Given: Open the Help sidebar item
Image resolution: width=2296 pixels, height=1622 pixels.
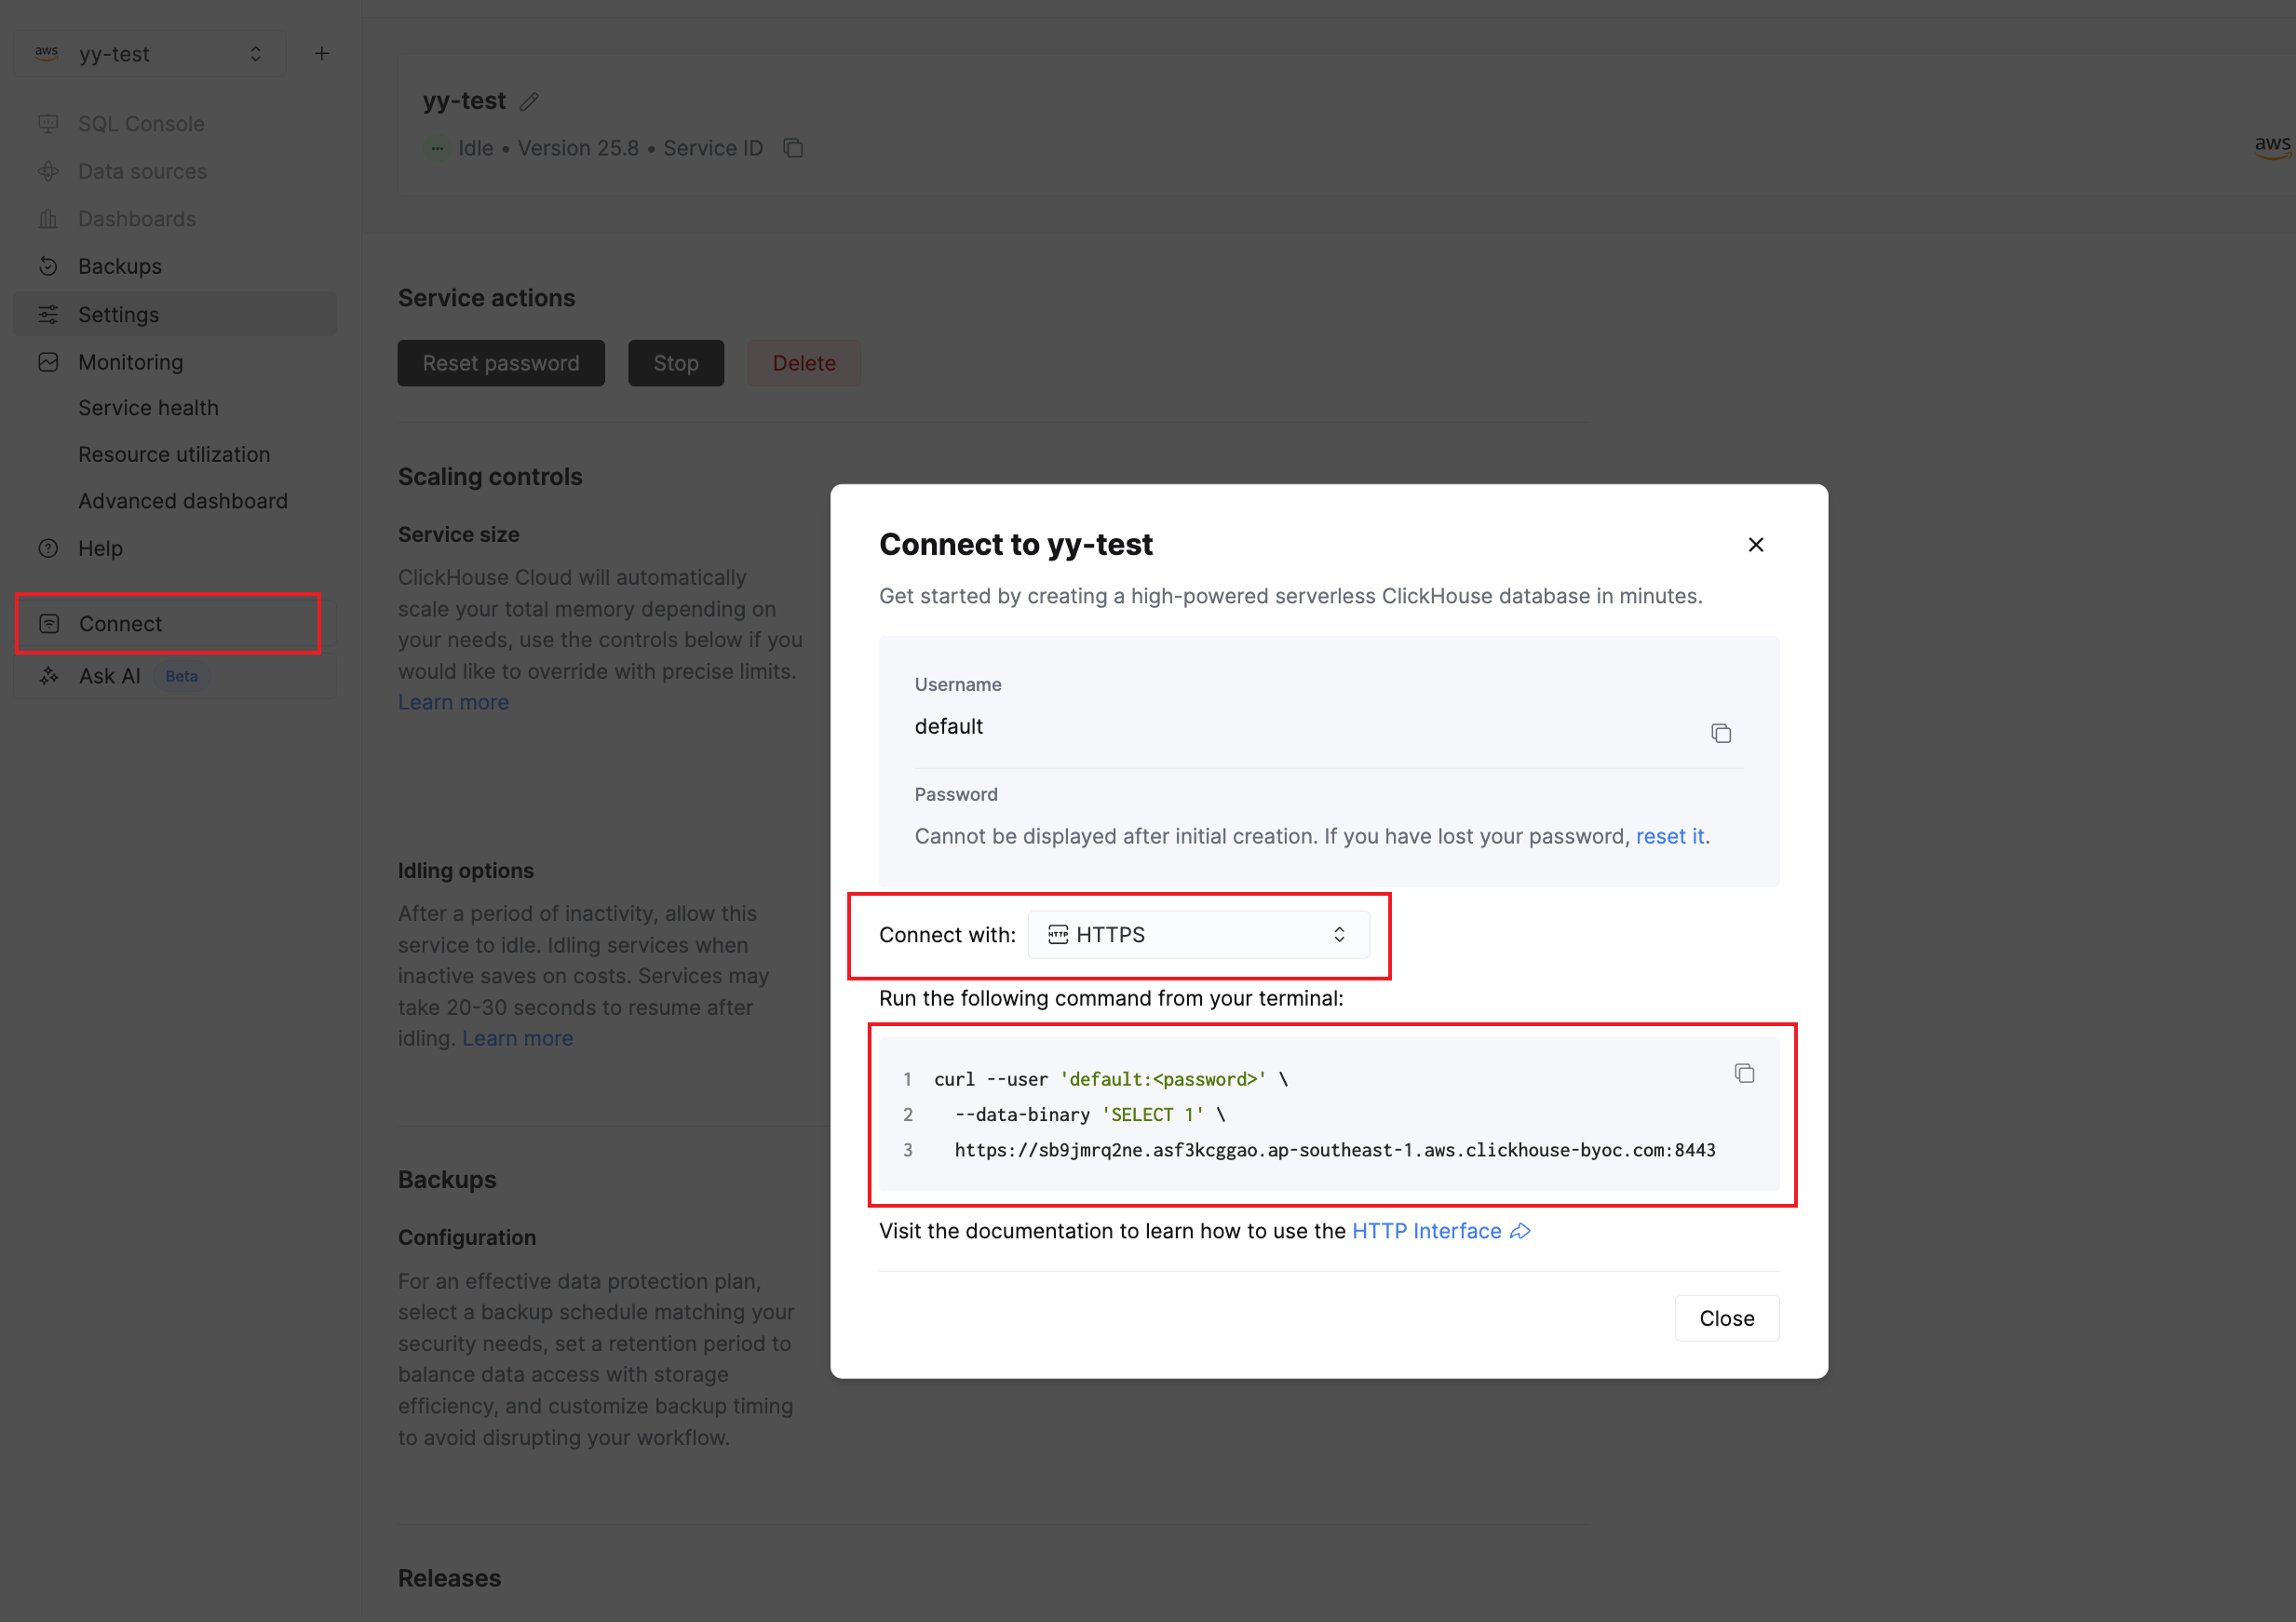Looking at the screenshot, I should point(100,548).
